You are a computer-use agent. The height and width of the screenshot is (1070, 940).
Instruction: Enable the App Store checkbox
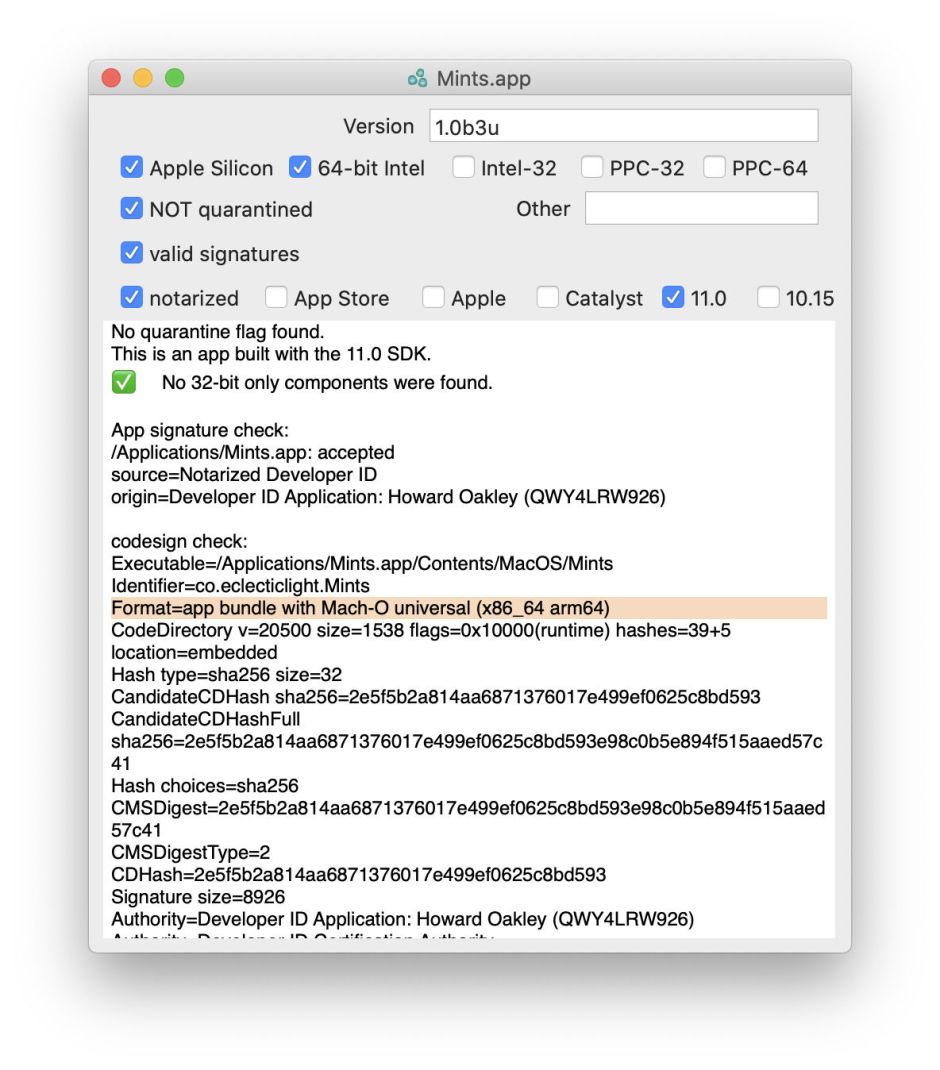coord(276,298)
